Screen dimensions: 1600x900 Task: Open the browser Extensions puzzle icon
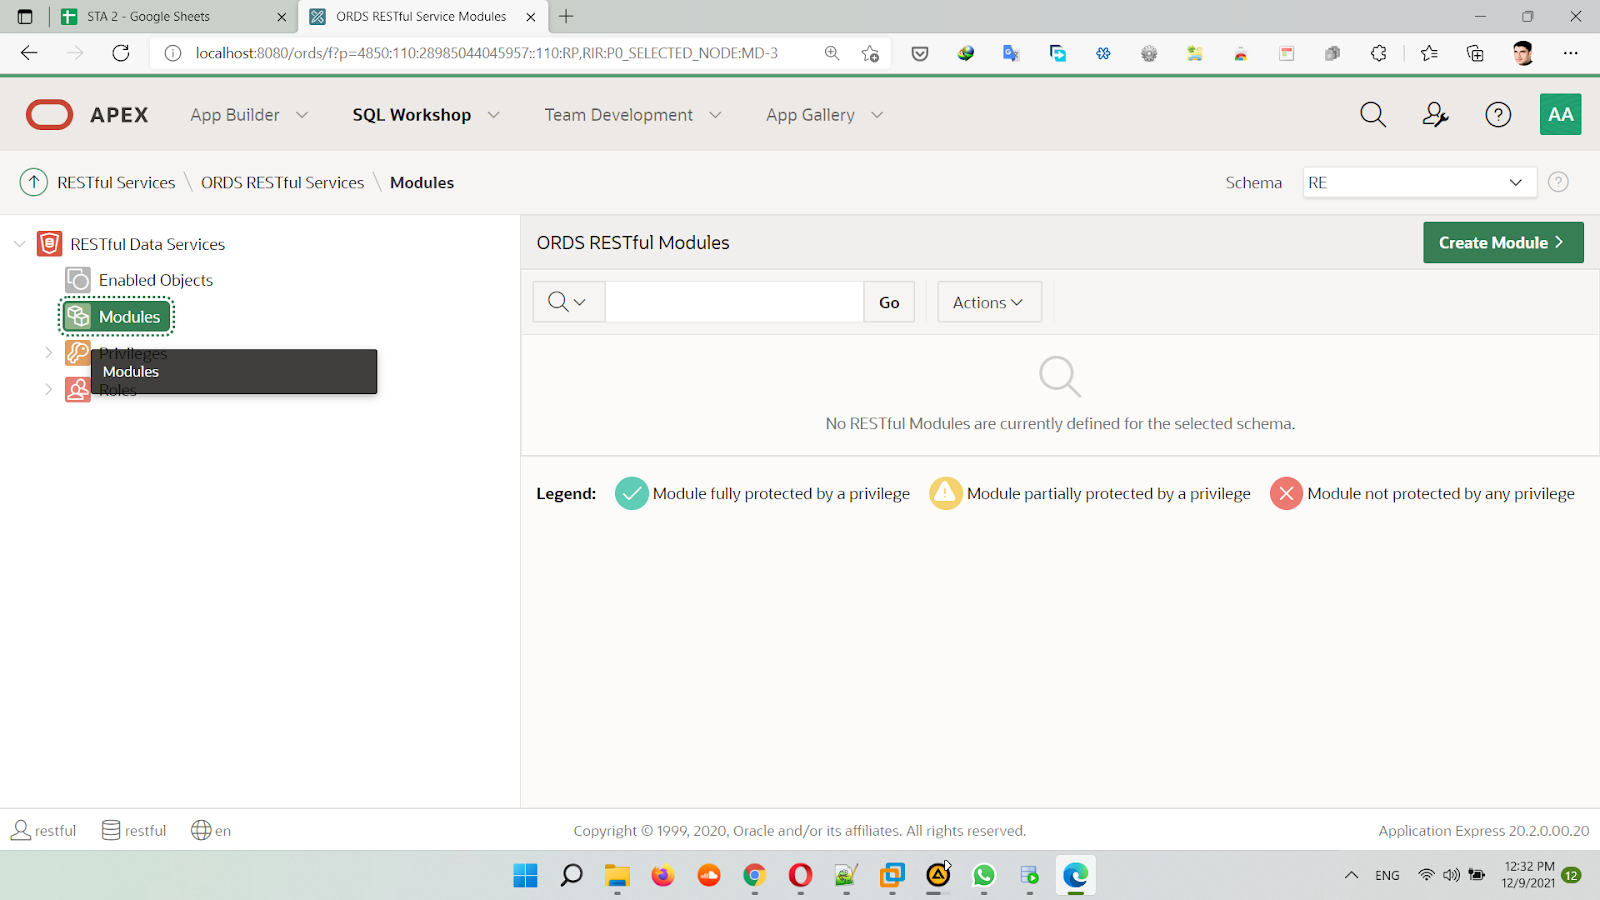tap(1379, 53)
